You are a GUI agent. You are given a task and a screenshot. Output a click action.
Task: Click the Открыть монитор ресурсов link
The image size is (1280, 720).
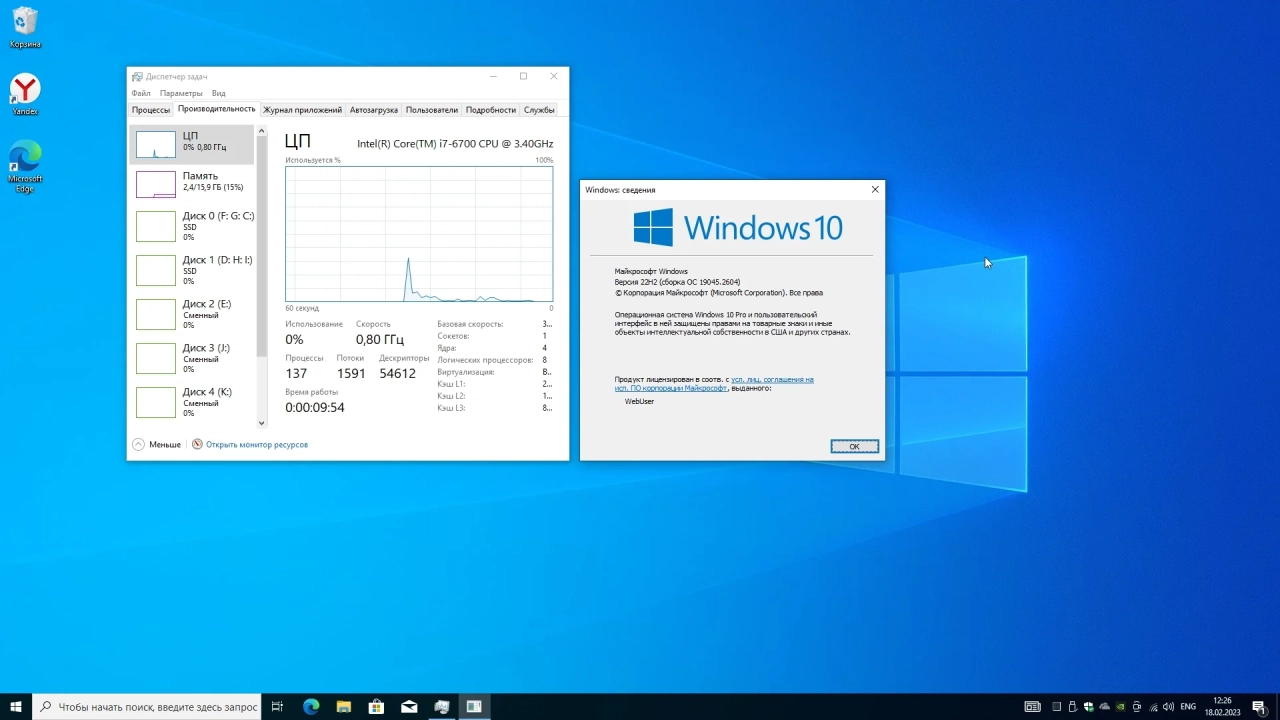257,444
